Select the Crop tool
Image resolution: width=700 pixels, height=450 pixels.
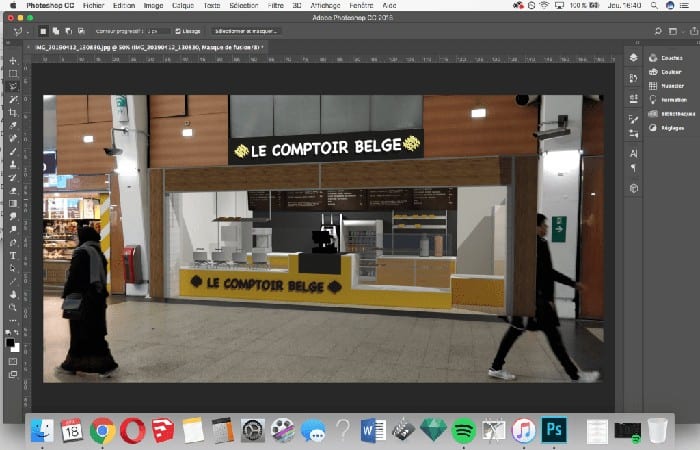coord(13,112)
